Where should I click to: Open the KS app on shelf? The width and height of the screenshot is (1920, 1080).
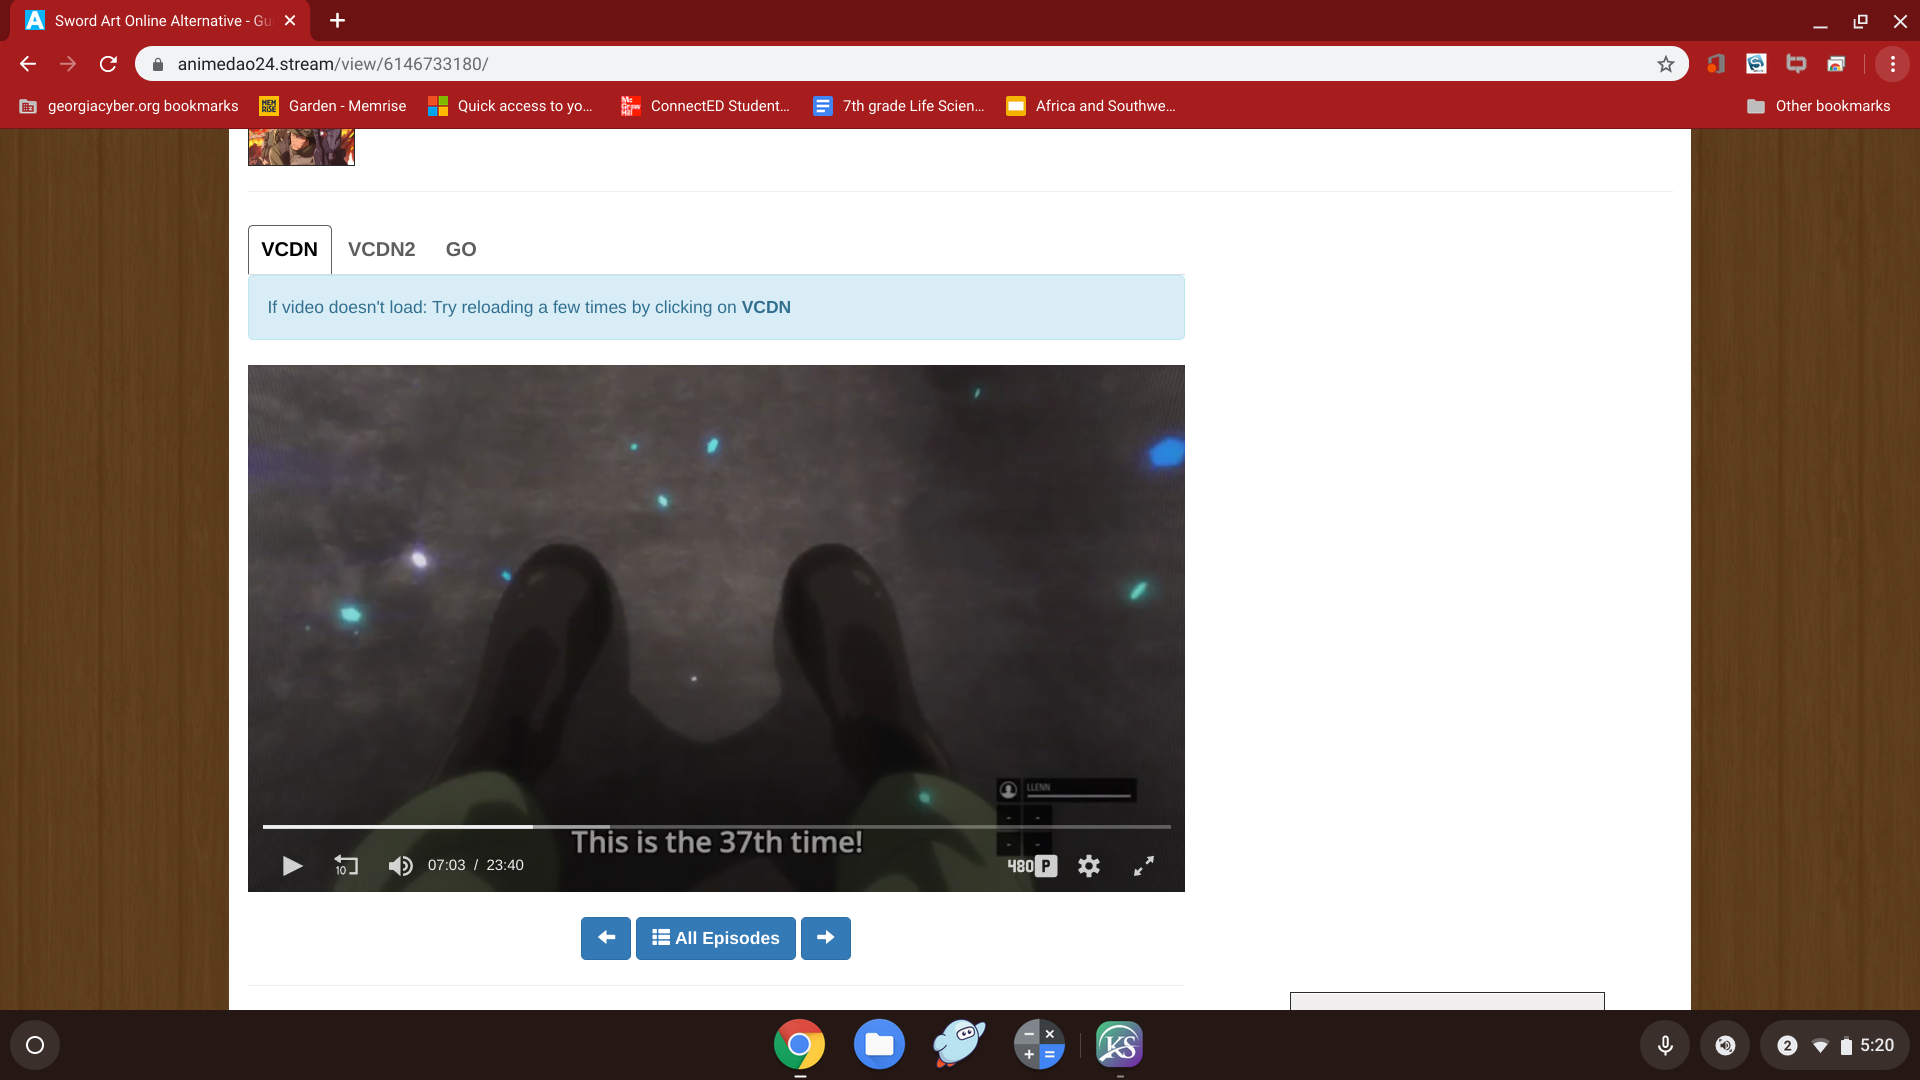[x=1120, y=1045]
